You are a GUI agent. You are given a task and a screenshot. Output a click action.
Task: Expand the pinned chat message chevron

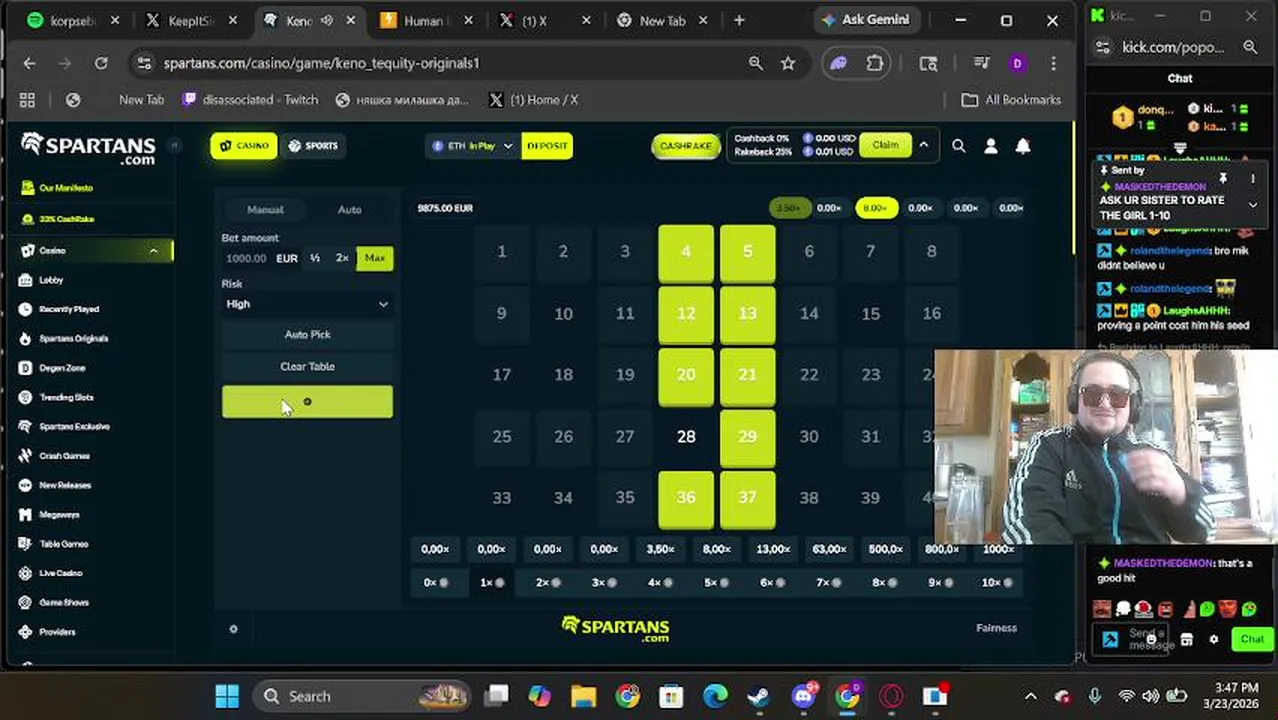pyautogui.click(x=1252, y=204)
